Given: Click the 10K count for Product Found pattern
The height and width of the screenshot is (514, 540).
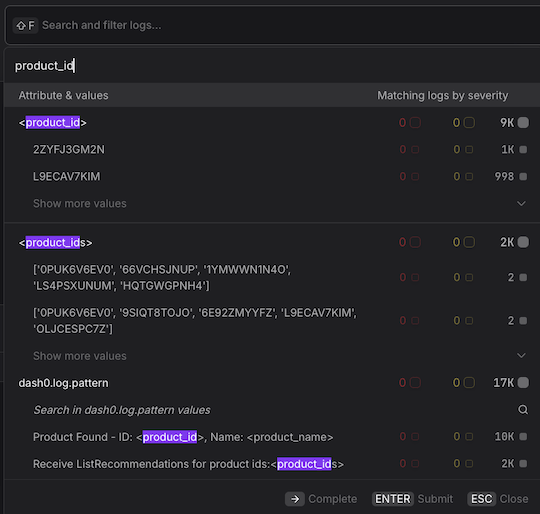Looking at the screenshot, I should [505, 437].
